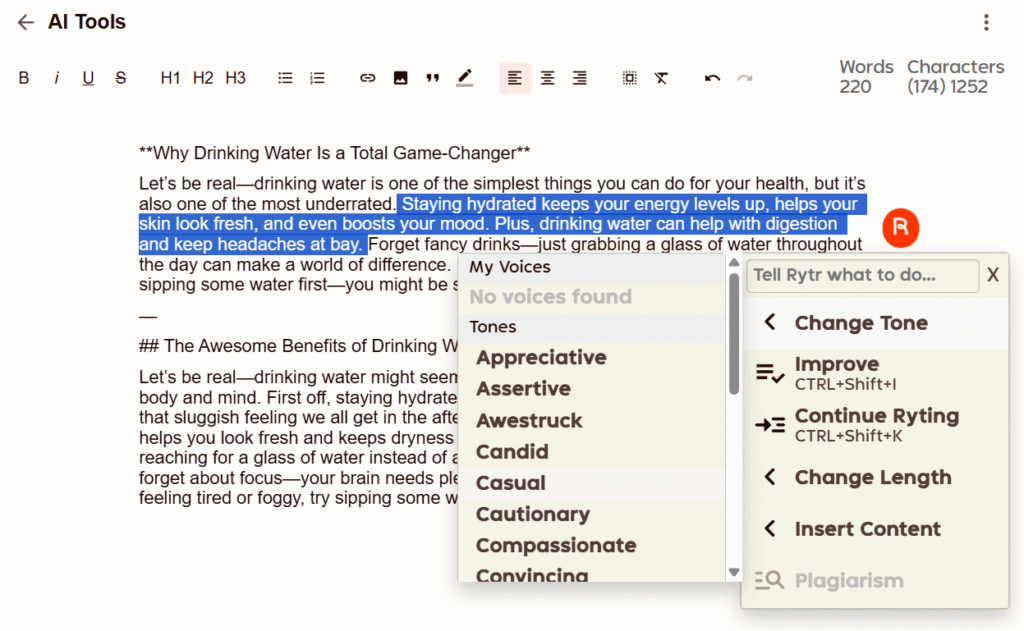
Task: Run the Improve action
Action: click(838, 372)
